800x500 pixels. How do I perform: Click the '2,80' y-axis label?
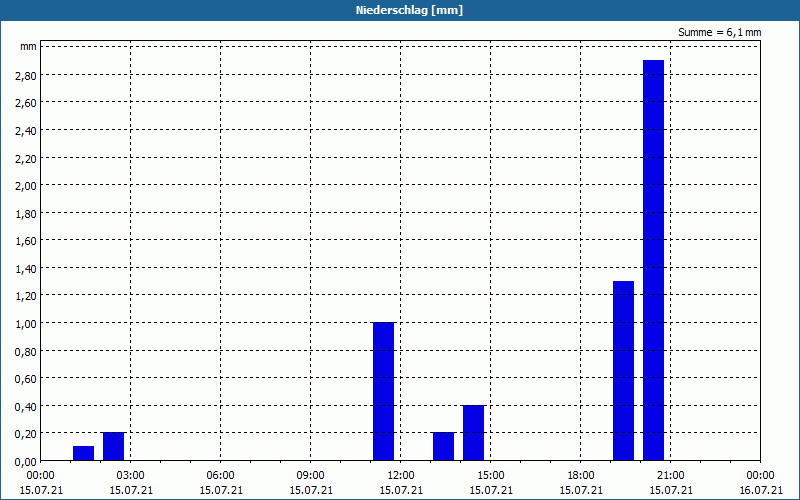click(x=27, y=76)
